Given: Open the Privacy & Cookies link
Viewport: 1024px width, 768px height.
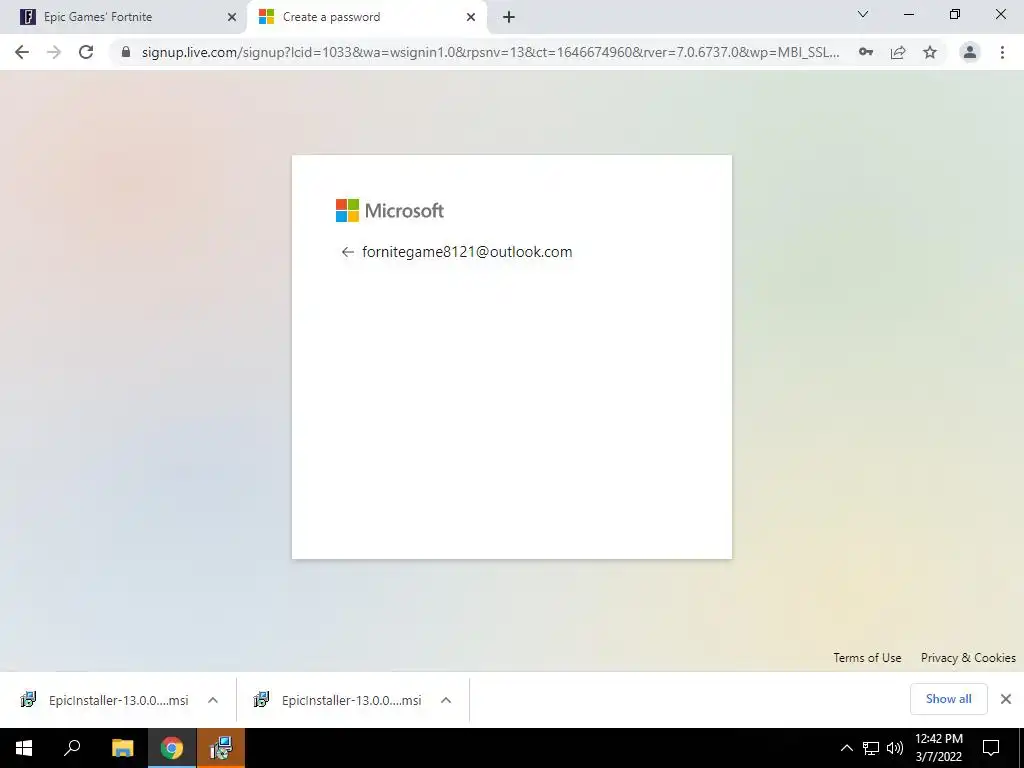Looking at the screenshot, I should click(968, 658).
